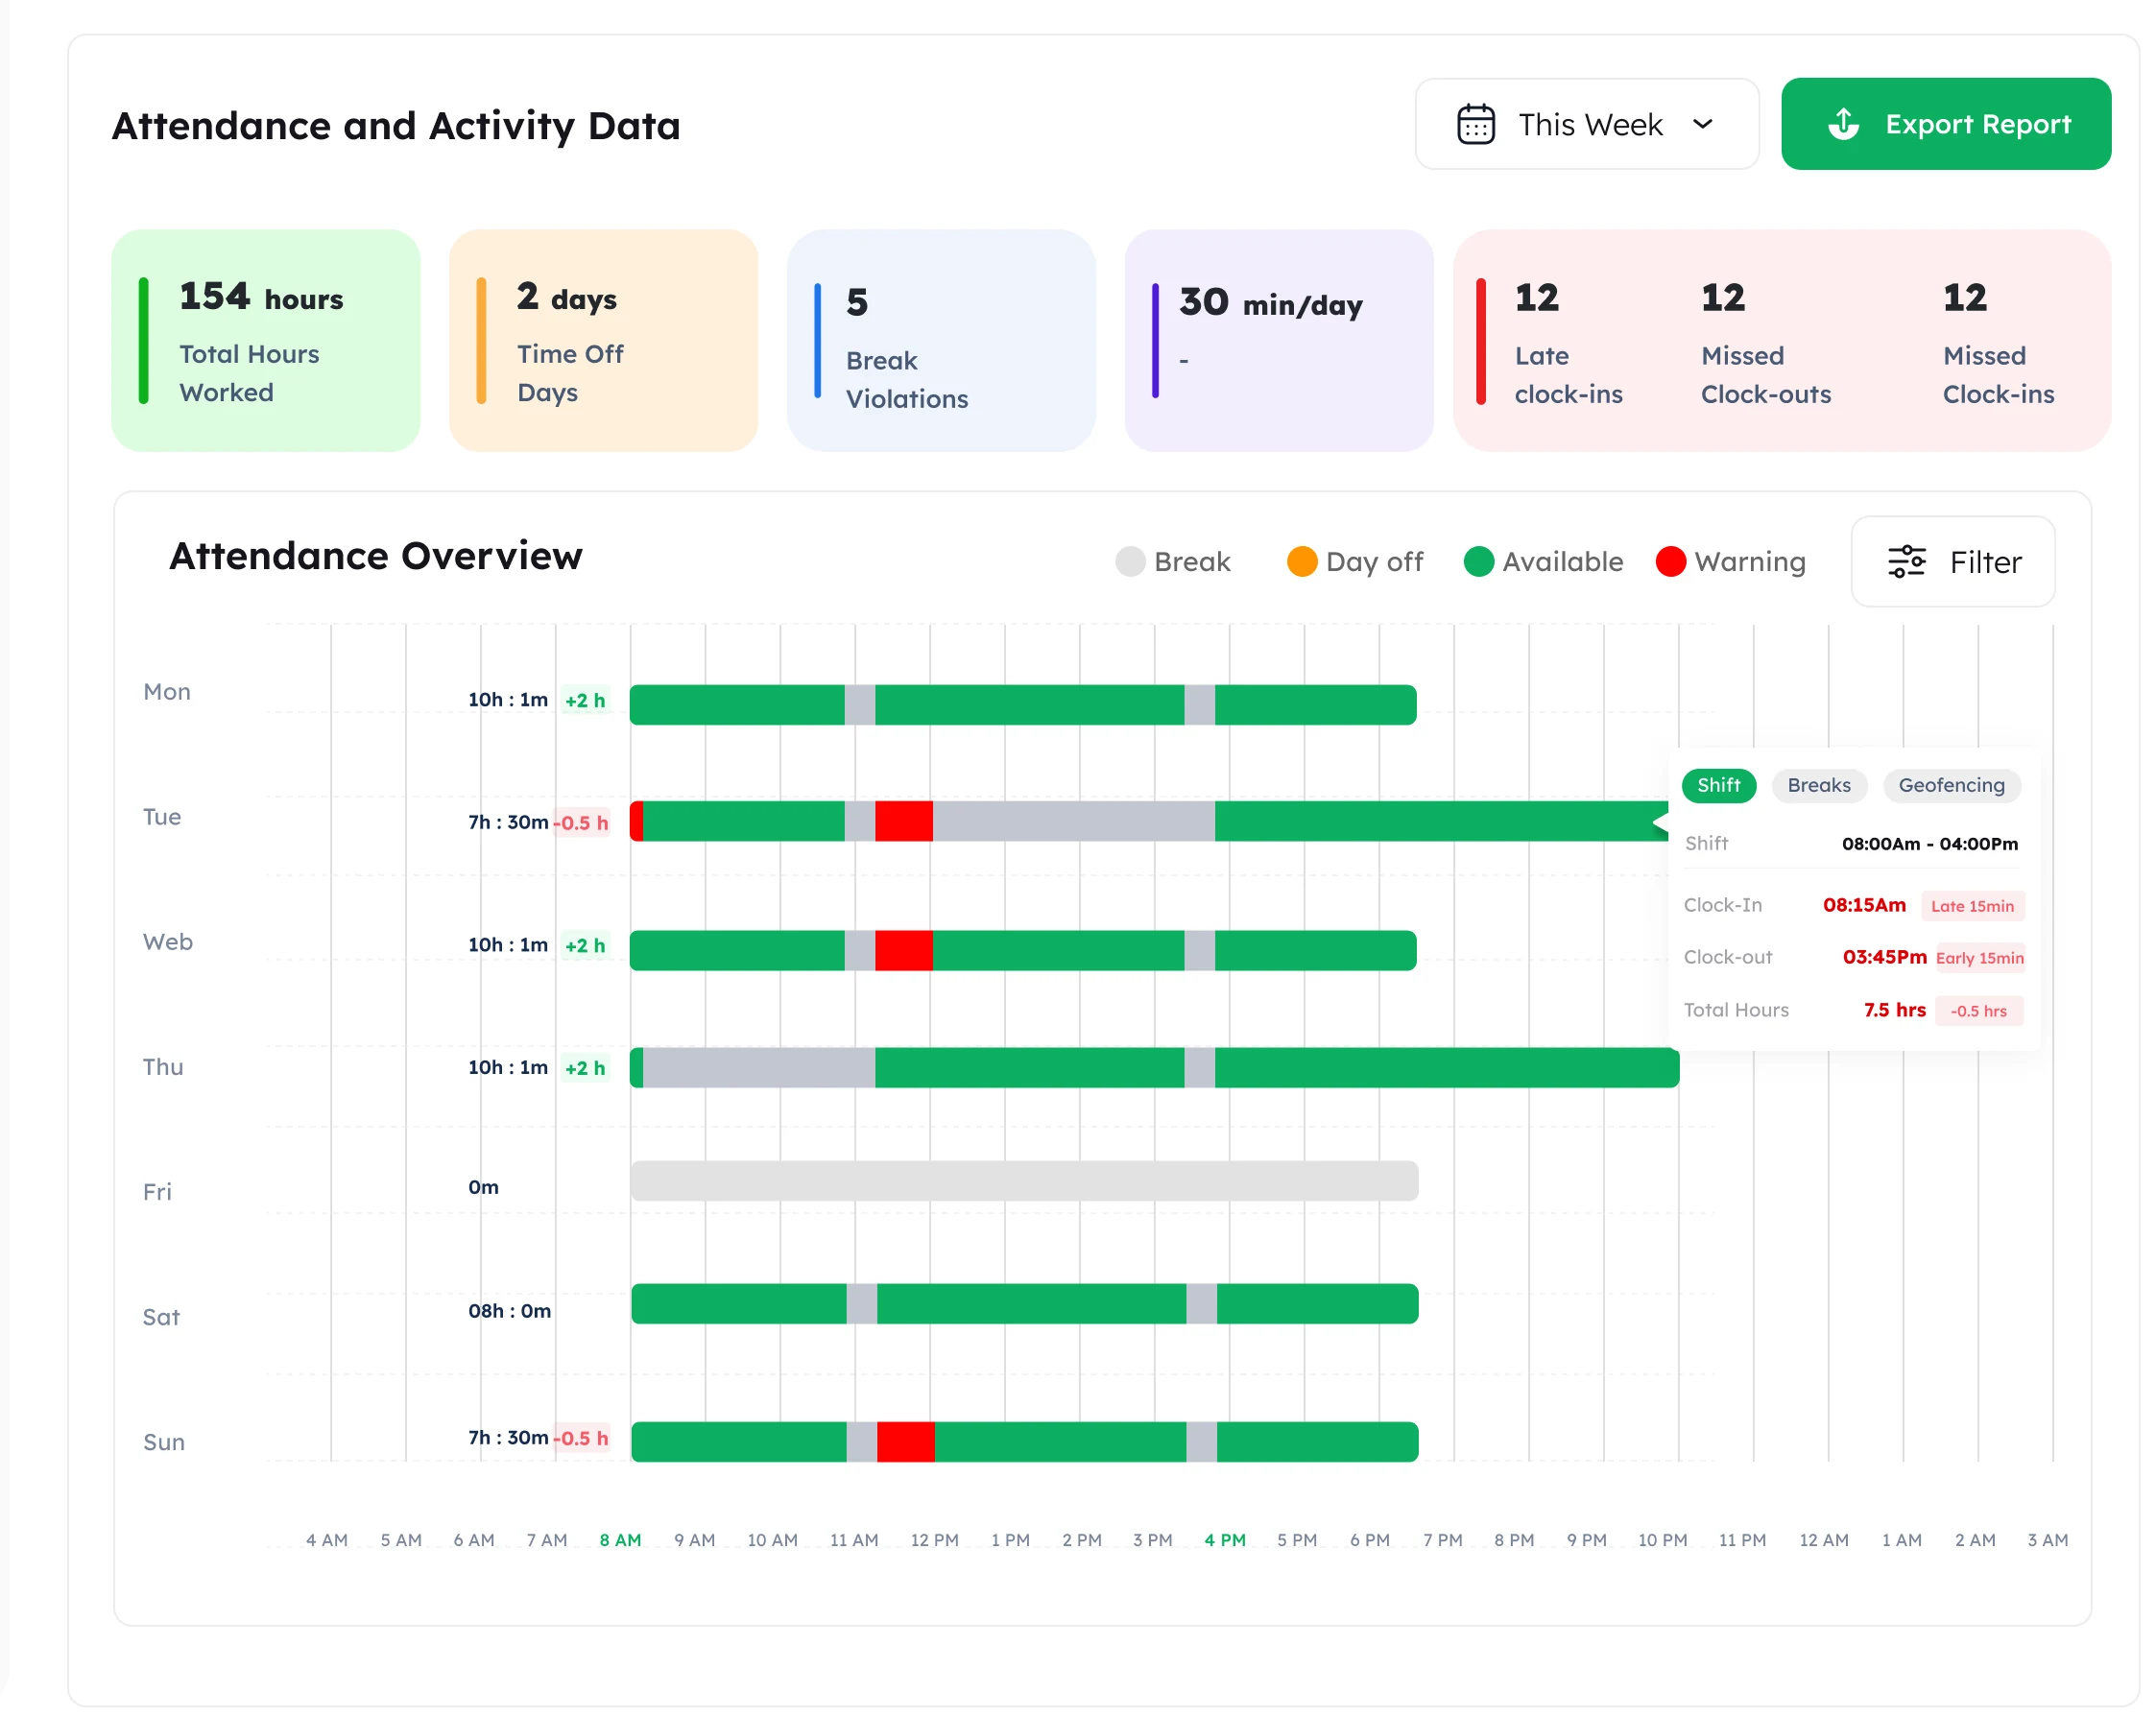This screenshot has width=2156, height=1716.
Task: Click the 0m Friday duration
Action: (x=484, y=1187)
